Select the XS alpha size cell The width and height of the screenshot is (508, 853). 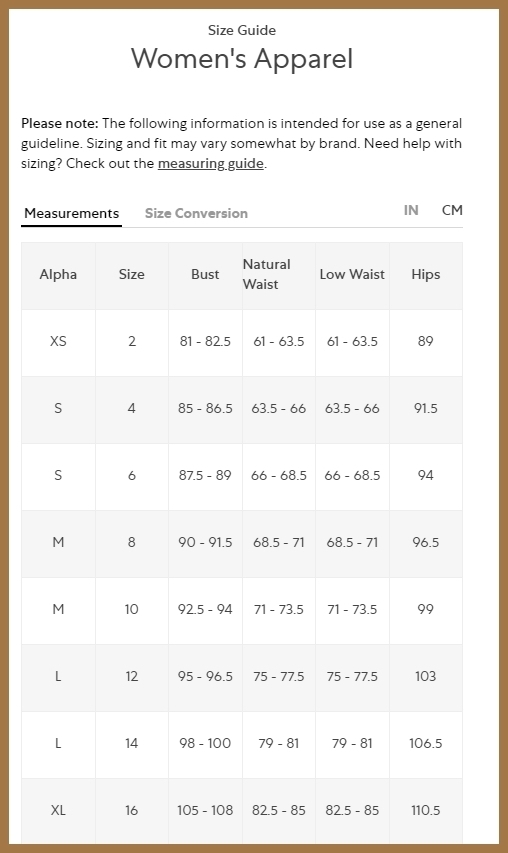click(58, 341)
